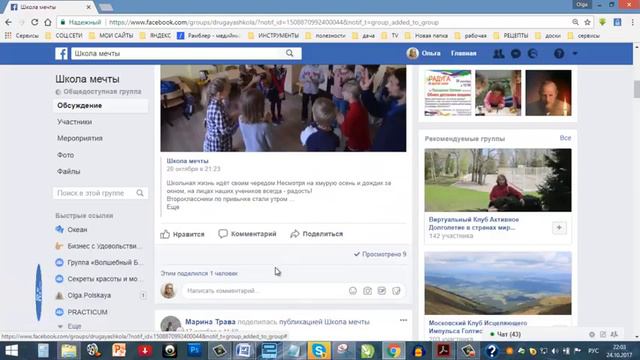Focus the Написать комментарий field
The width and height of the screenshot is (640, 360).
pos(263,291)
